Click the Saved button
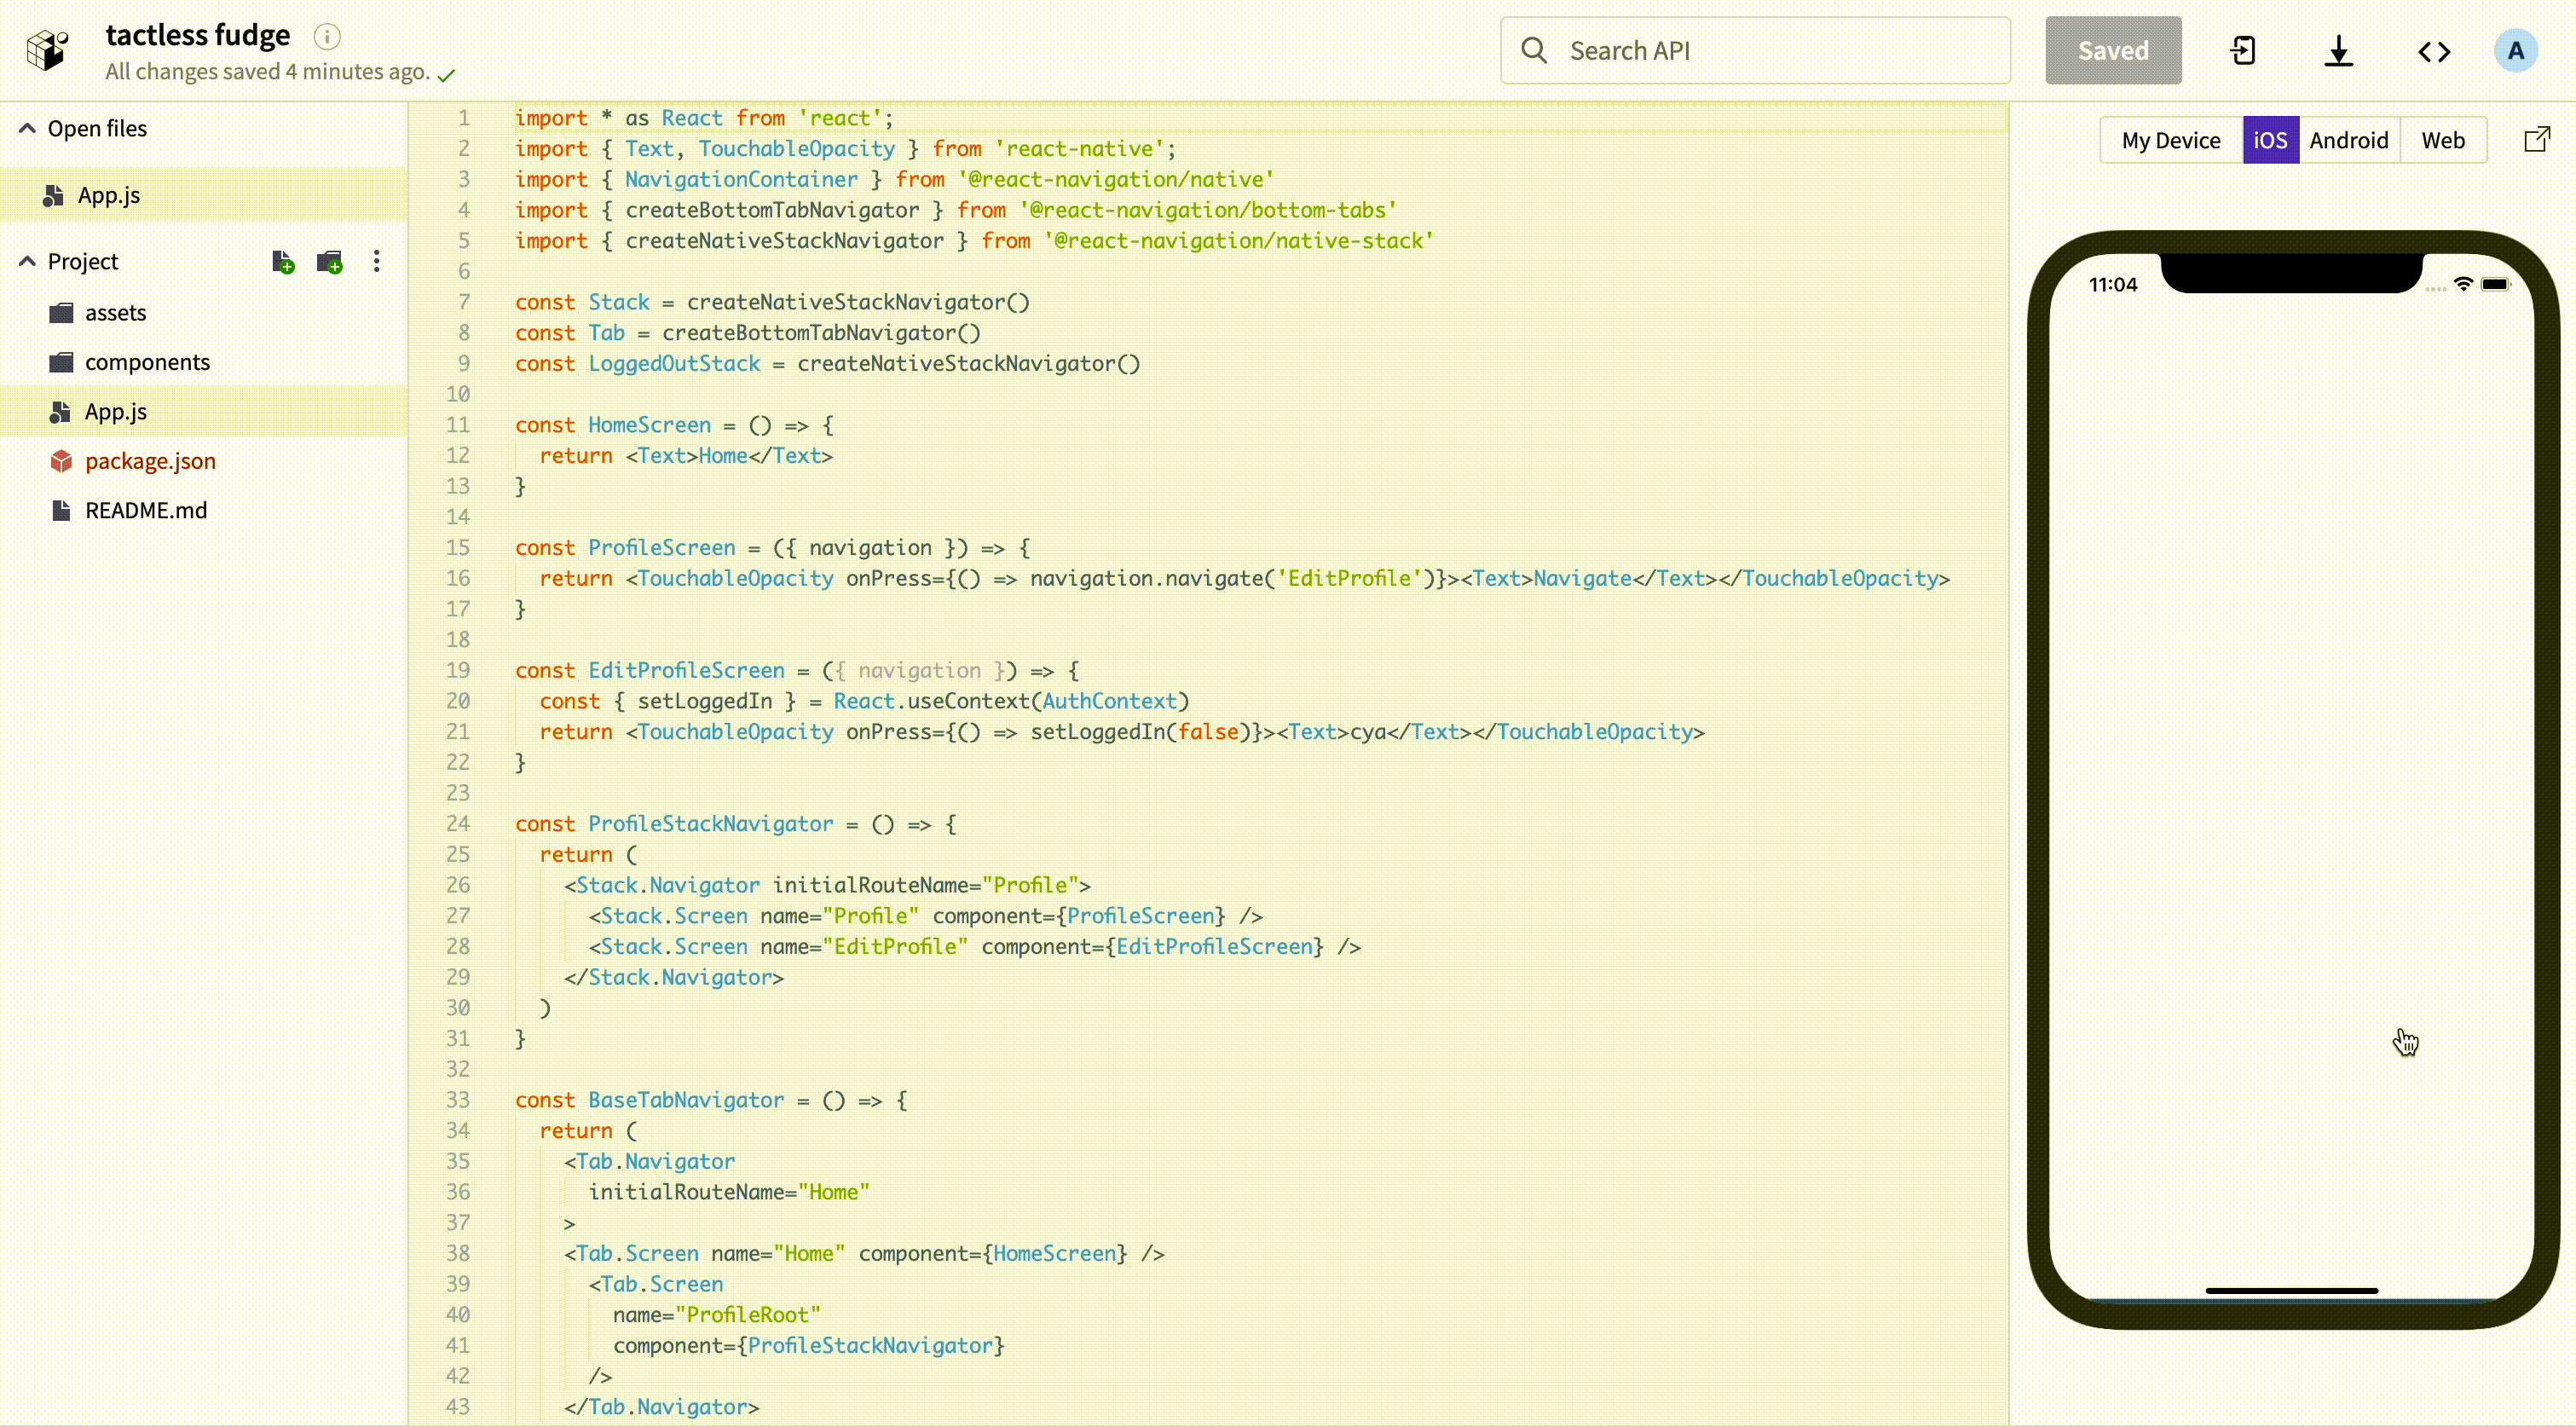The image size is (2576, 1427). coord(2113,50)
